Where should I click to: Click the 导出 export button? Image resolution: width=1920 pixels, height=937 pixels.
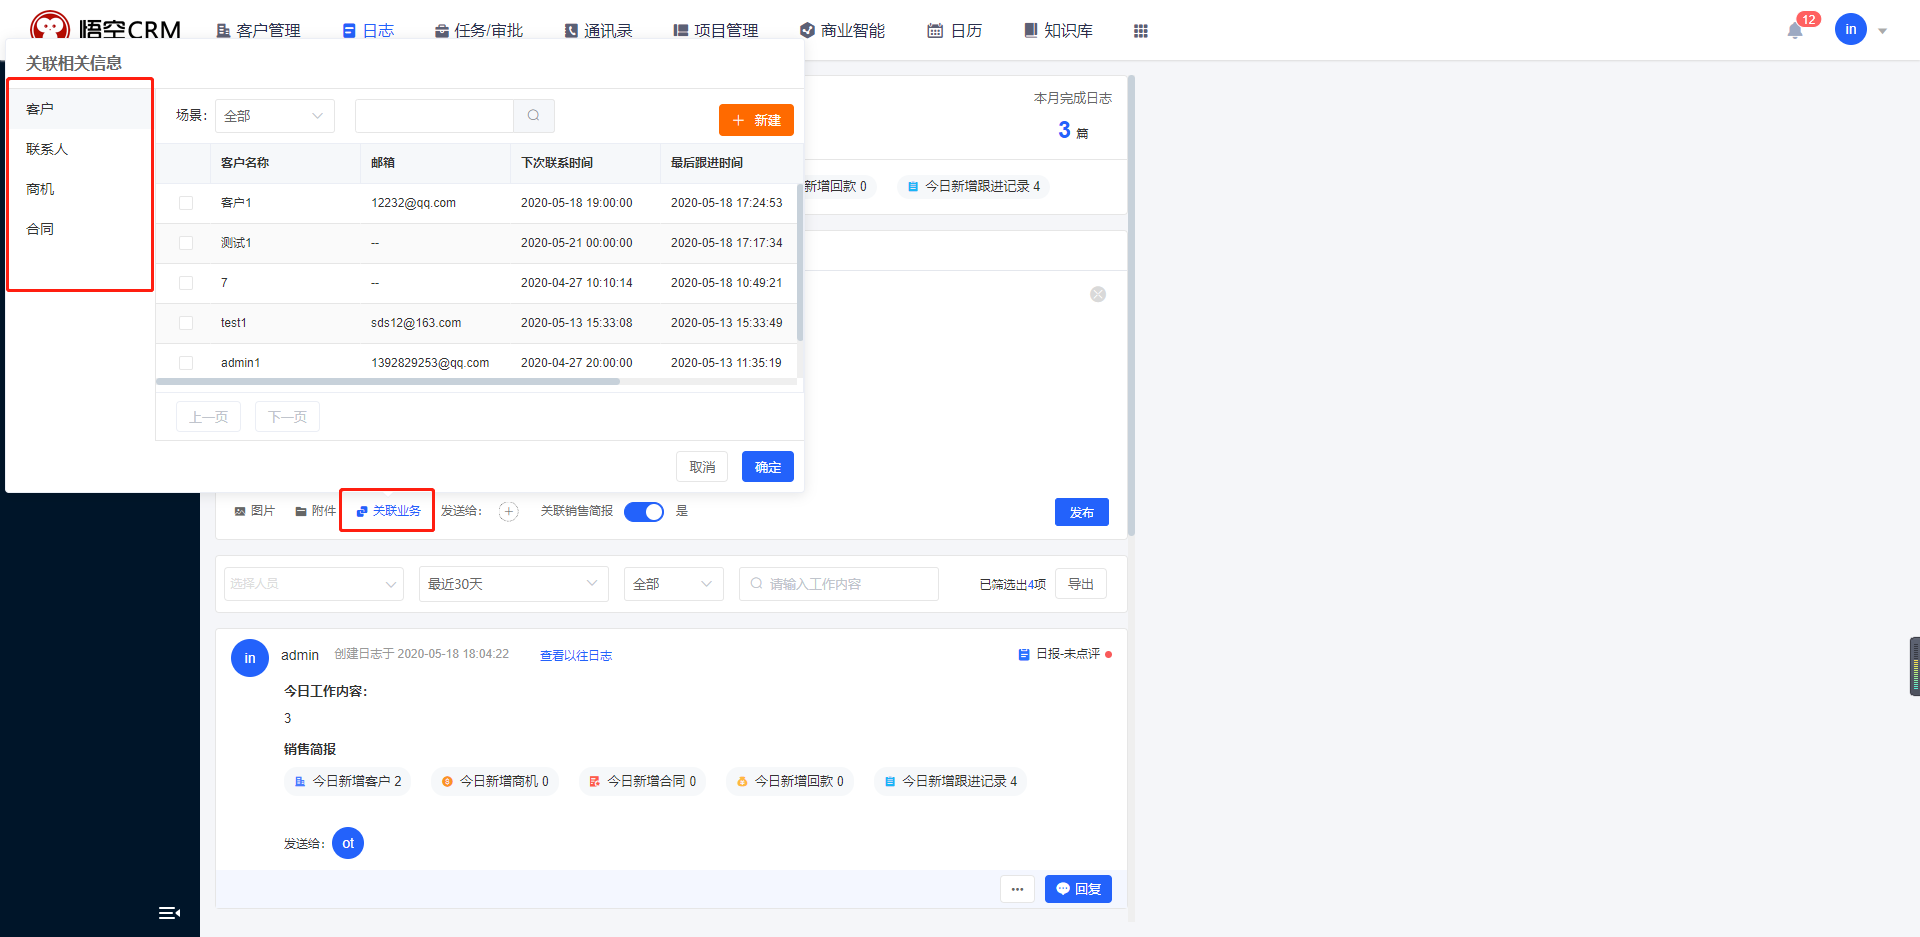click(x=1081, y=584)
